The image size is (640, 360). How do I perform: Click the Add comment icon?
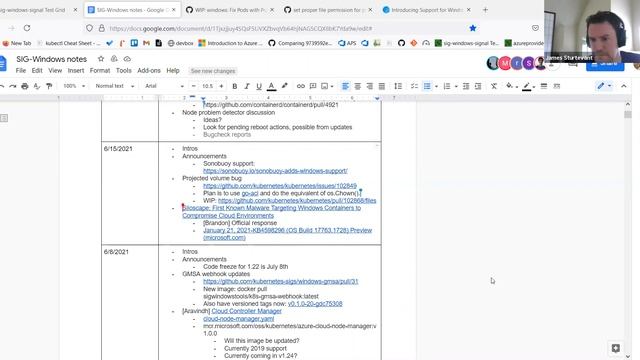313,86
